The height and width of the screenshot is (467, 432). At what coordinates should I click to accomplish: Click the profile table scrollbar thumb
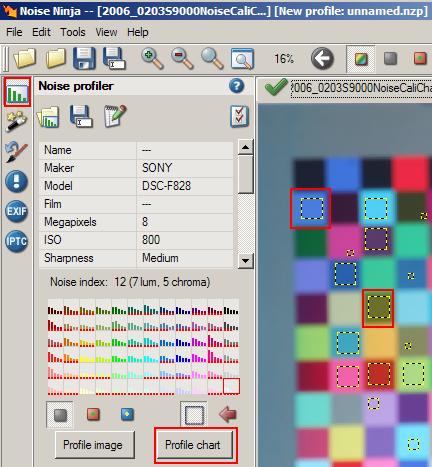(x=246, y=175)
